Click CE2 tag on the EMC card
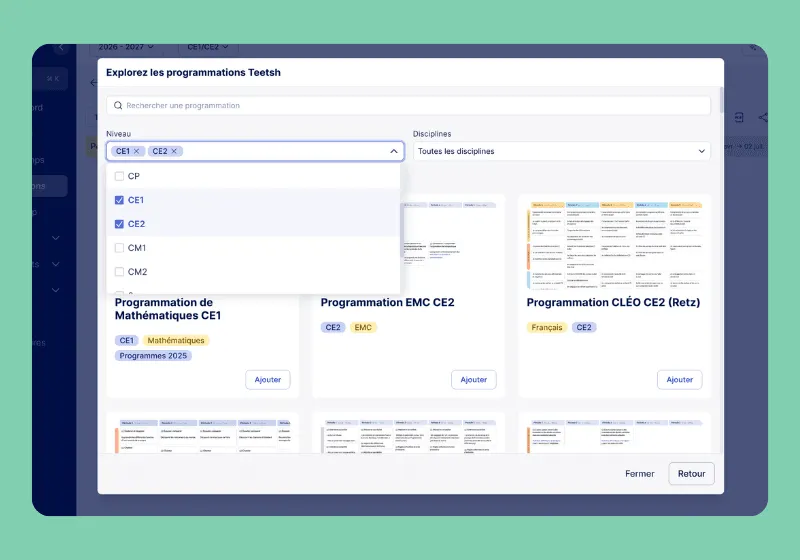The width and height of the screenshot is (800, 560). pyautogui.click(x=333, y=327)
